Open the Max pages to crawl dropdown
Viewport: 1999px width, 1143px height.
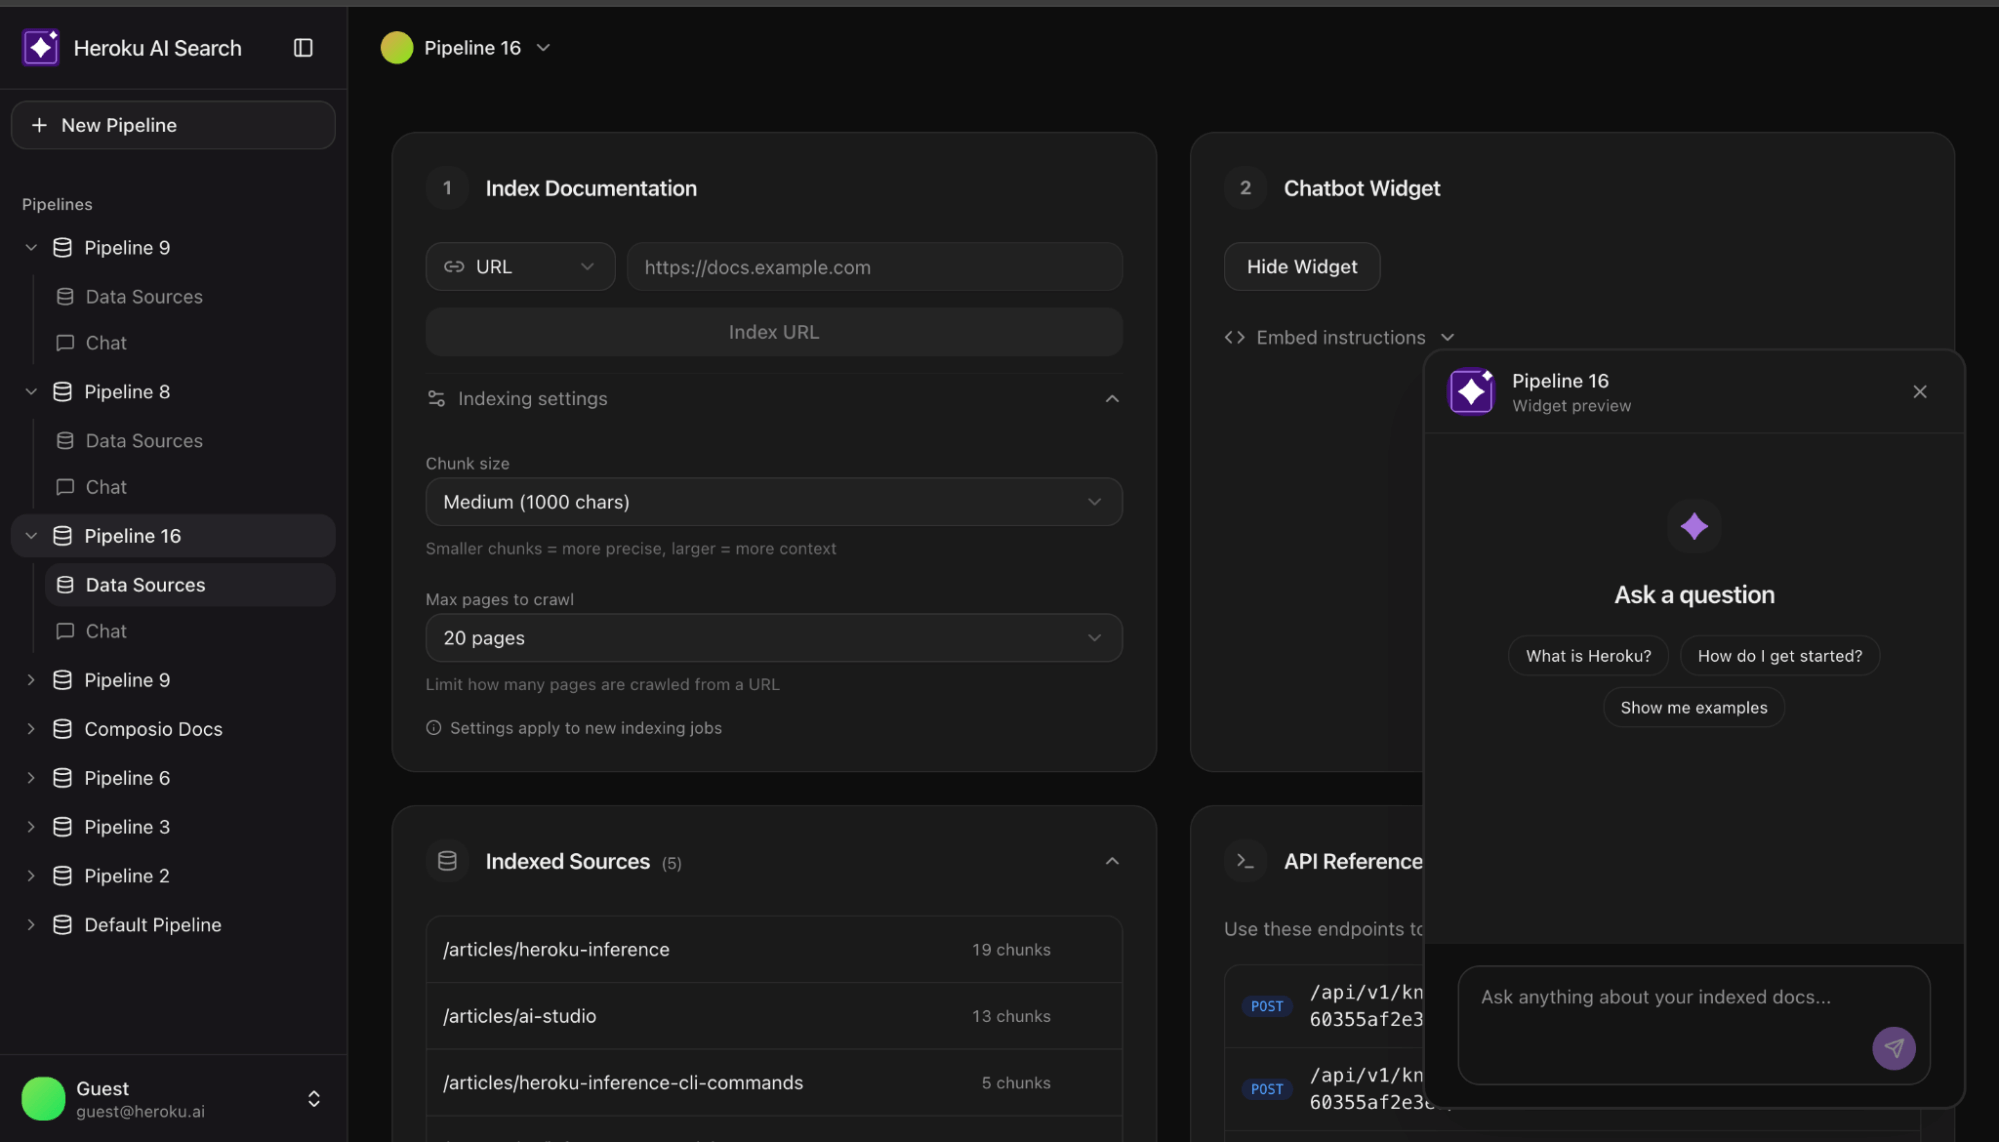pos(773,638)
